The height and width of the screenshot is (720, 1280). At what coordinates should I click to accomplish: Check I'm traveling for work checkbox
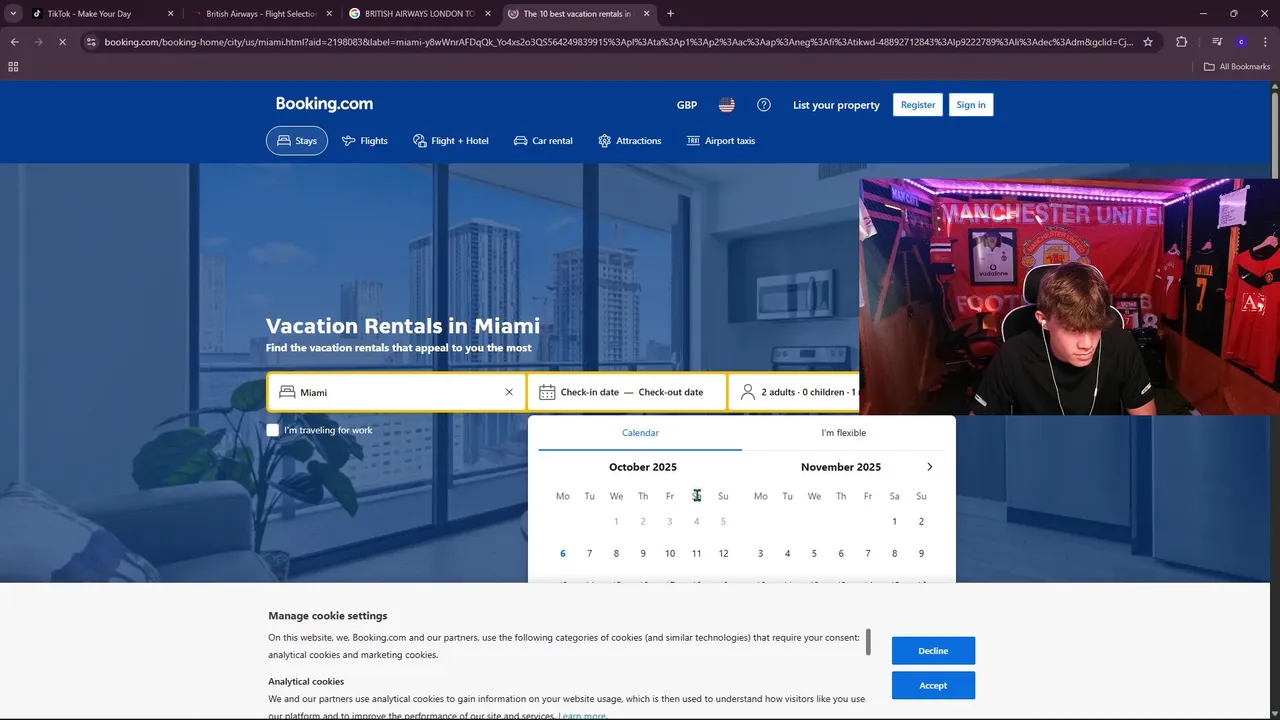pos(273,430)
